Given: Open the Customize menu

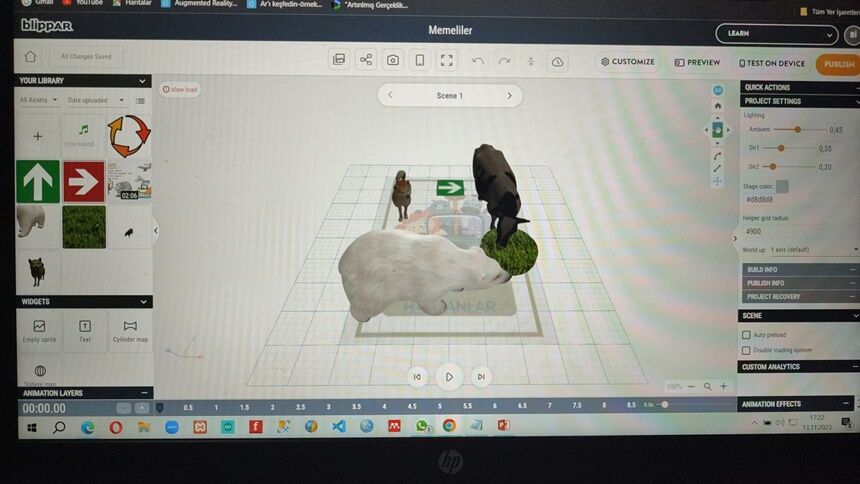Looking at the screenshot, I should [x=628, y=62].
